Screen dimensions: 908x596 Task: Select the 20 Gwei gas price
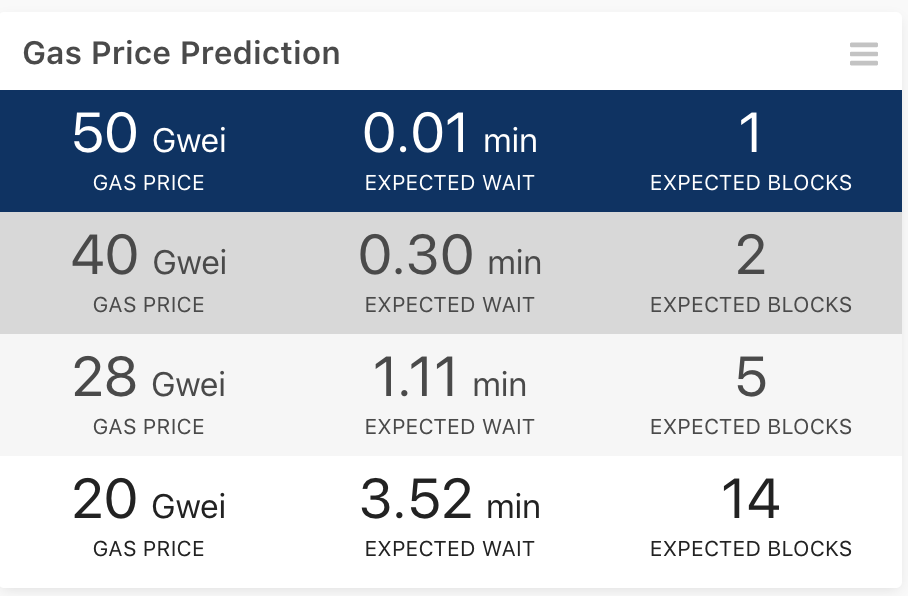[149, 499]
